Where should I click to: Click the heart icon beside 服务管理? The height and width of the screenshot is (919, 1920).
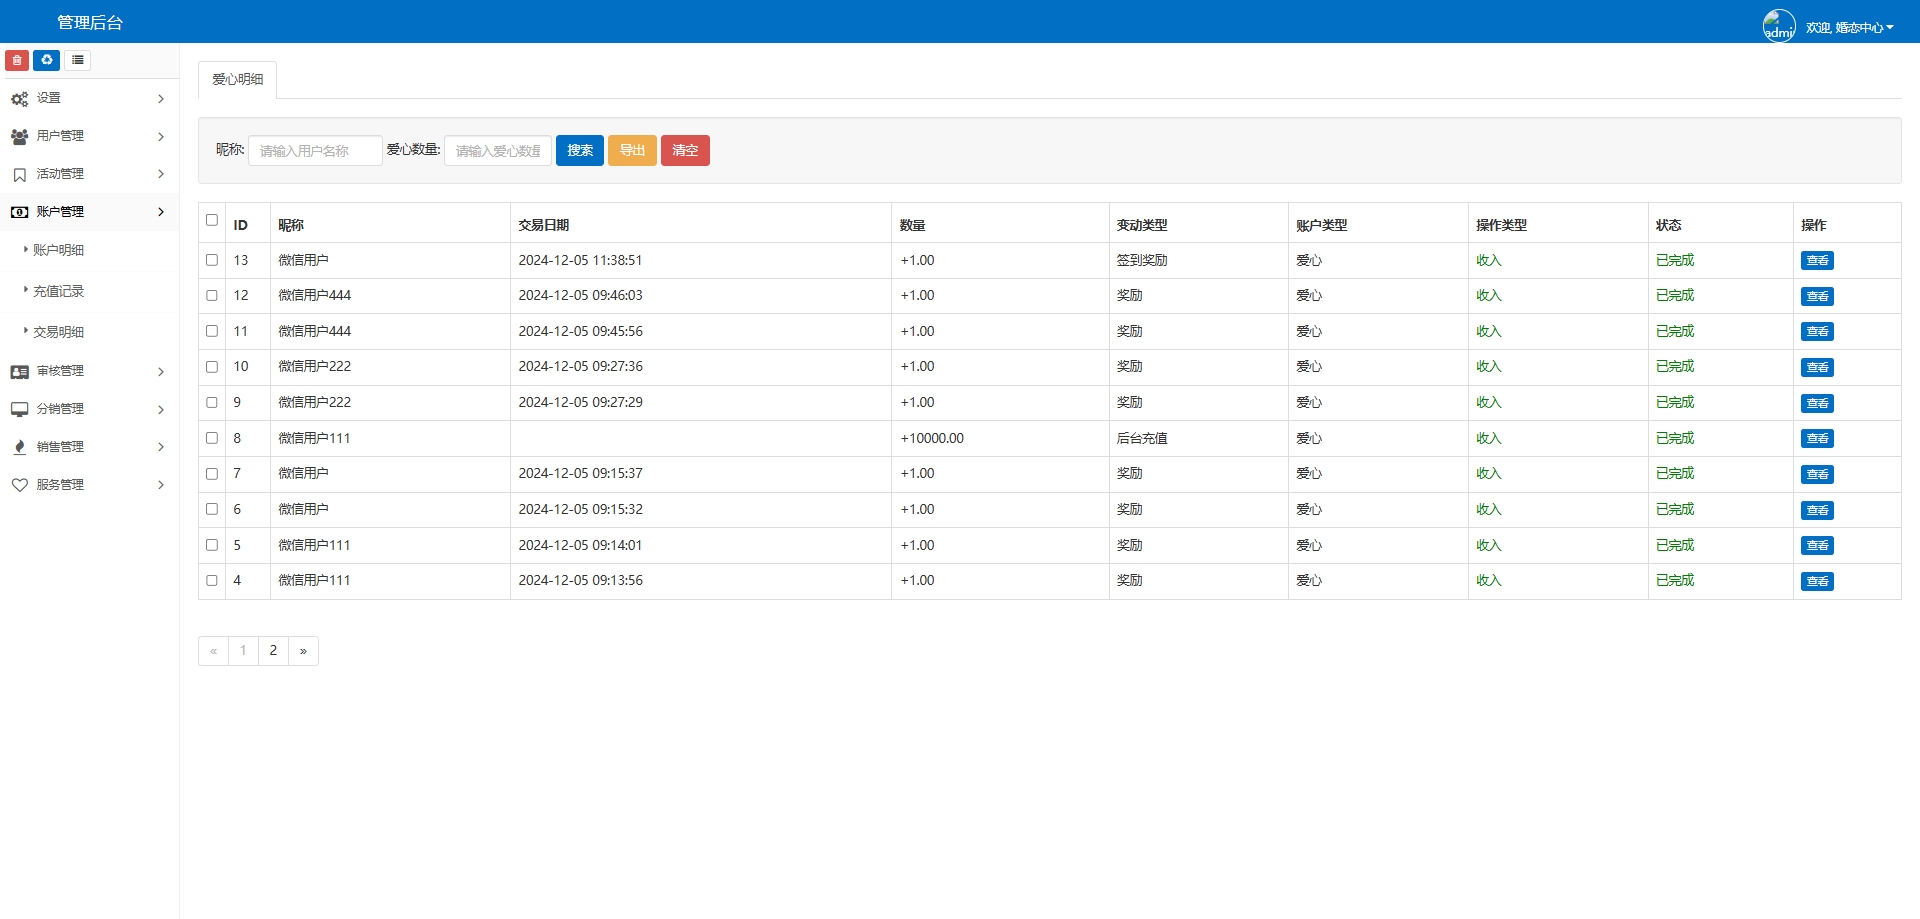[x=19, y=485]
